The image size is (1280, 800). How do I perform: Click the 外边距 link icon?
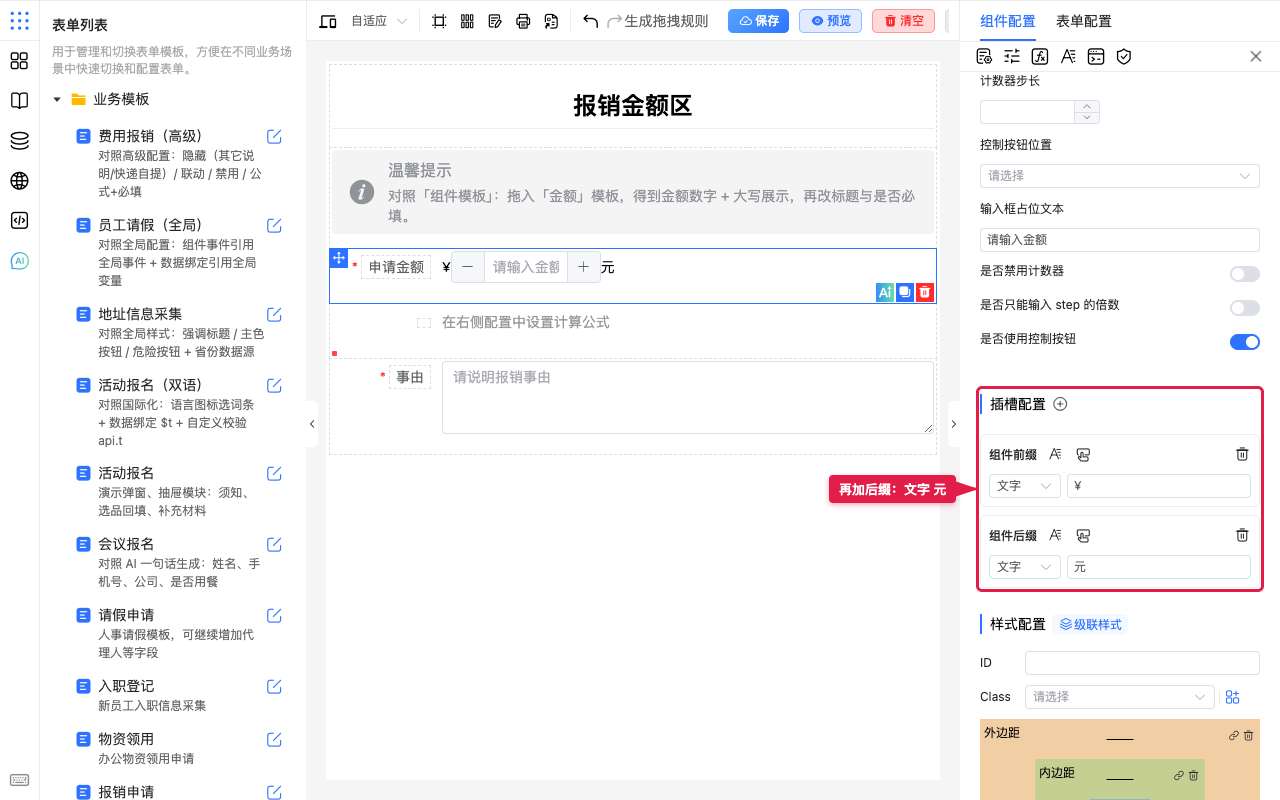[1234, 735]
